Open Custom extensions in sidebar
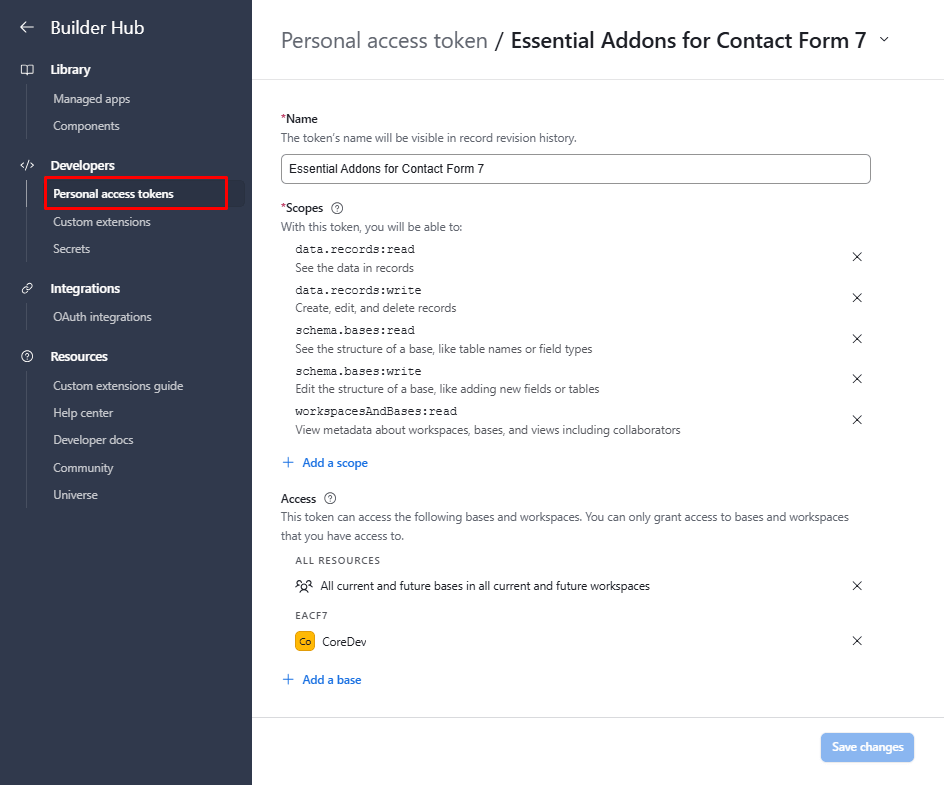The height and width of the screenshot is (785, 944). (102, 222)
